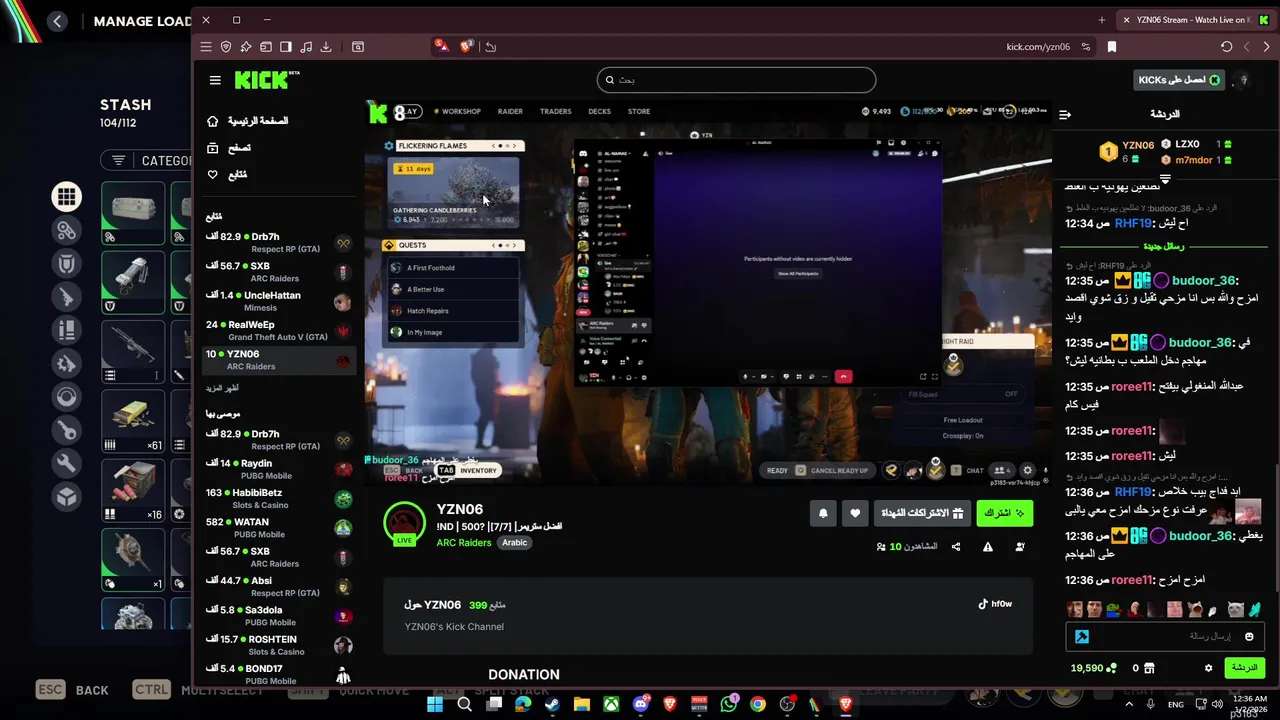
Task: Open Steam from the taskbar
Action: tap(552, 704)
